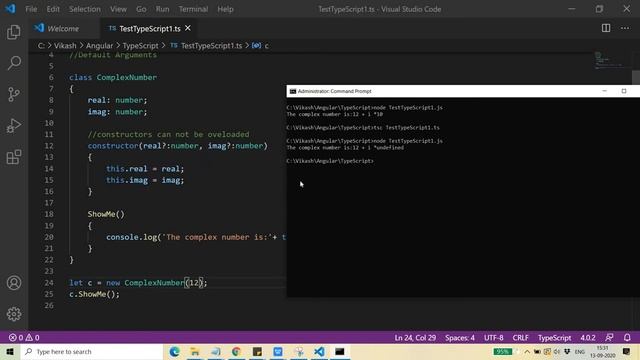This screenshot has height=360, width=640.
Task: Switch to the Welcome tab
Action: click(x=64, y=29)
